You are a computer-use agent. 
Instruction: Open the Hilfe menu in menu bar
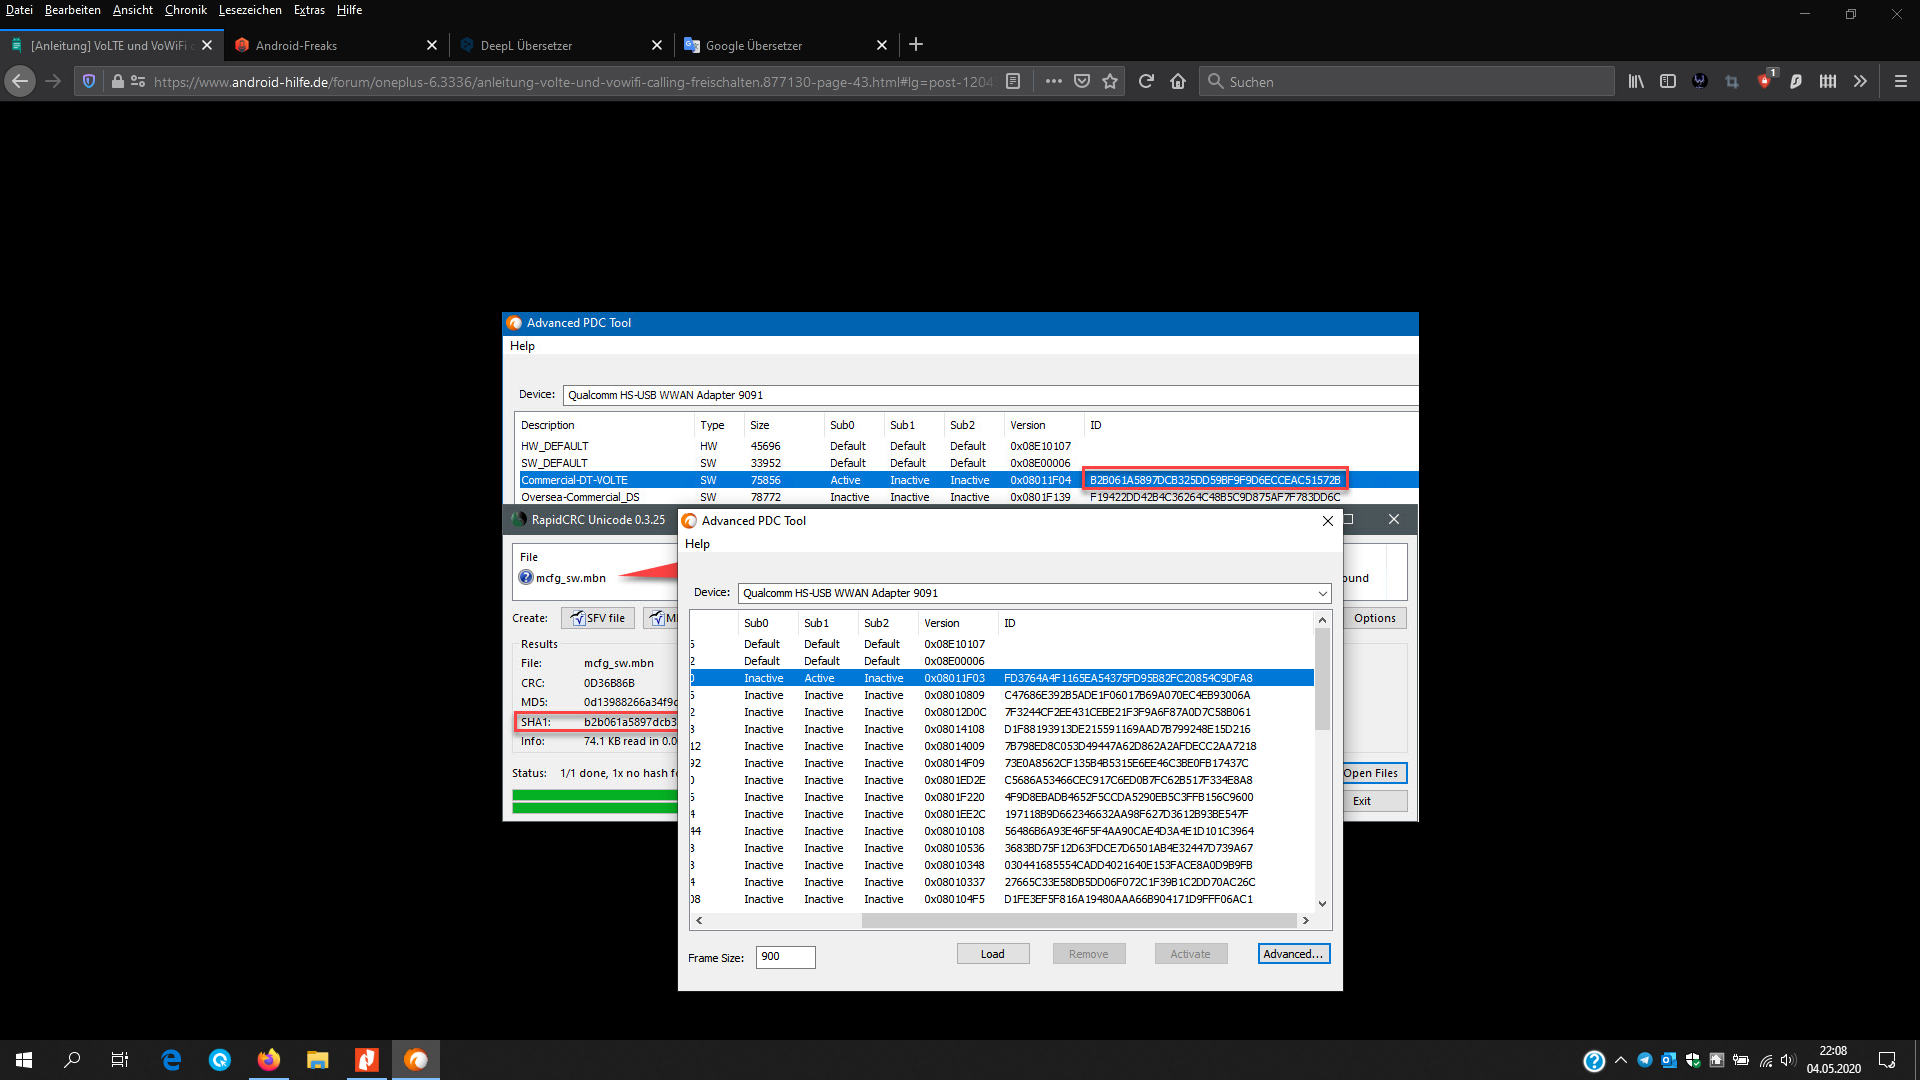pyautogui.click(x=349, y=10)
